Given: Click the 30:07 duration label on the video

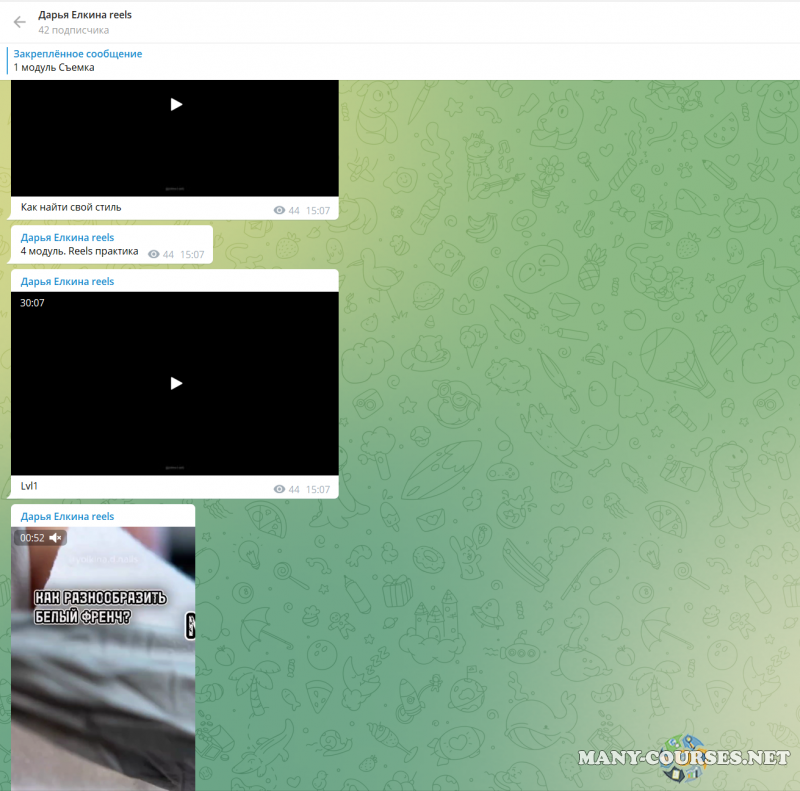Looking at the screenshot, I should [32, 303].
